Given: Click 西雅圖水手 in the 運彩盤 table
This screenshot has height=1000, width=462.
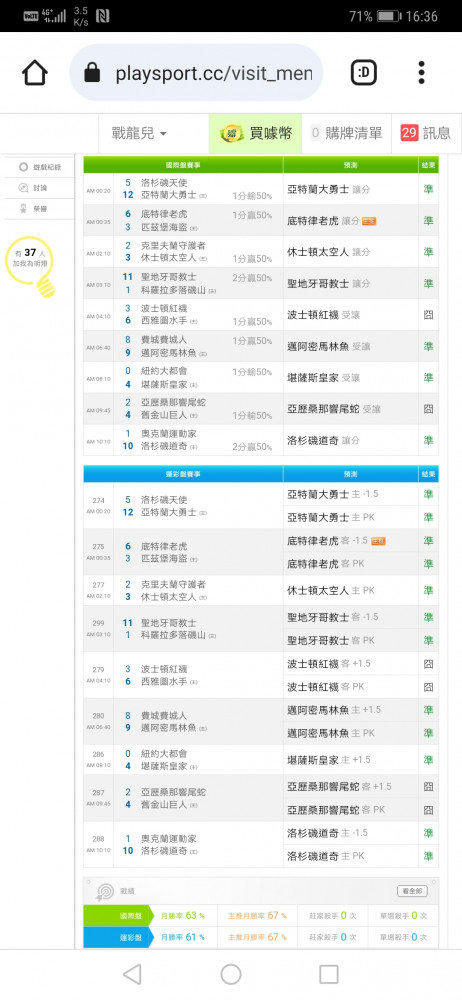Looking at the screenshot, I should coord(163,681).
